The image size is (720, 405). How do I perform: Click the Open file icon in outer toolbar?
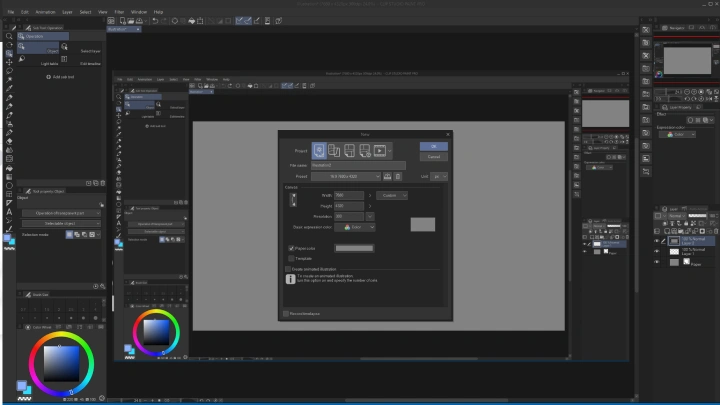131,21
